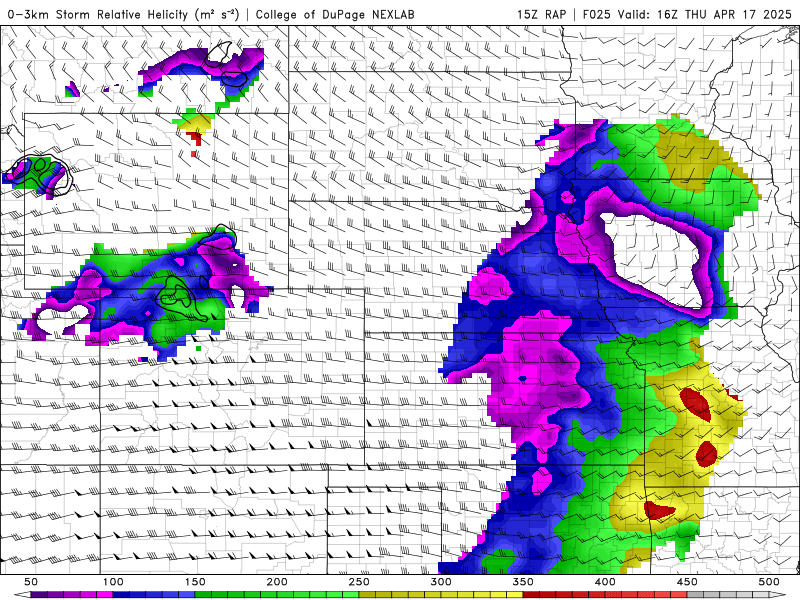Select the 300 legend value

441,582
